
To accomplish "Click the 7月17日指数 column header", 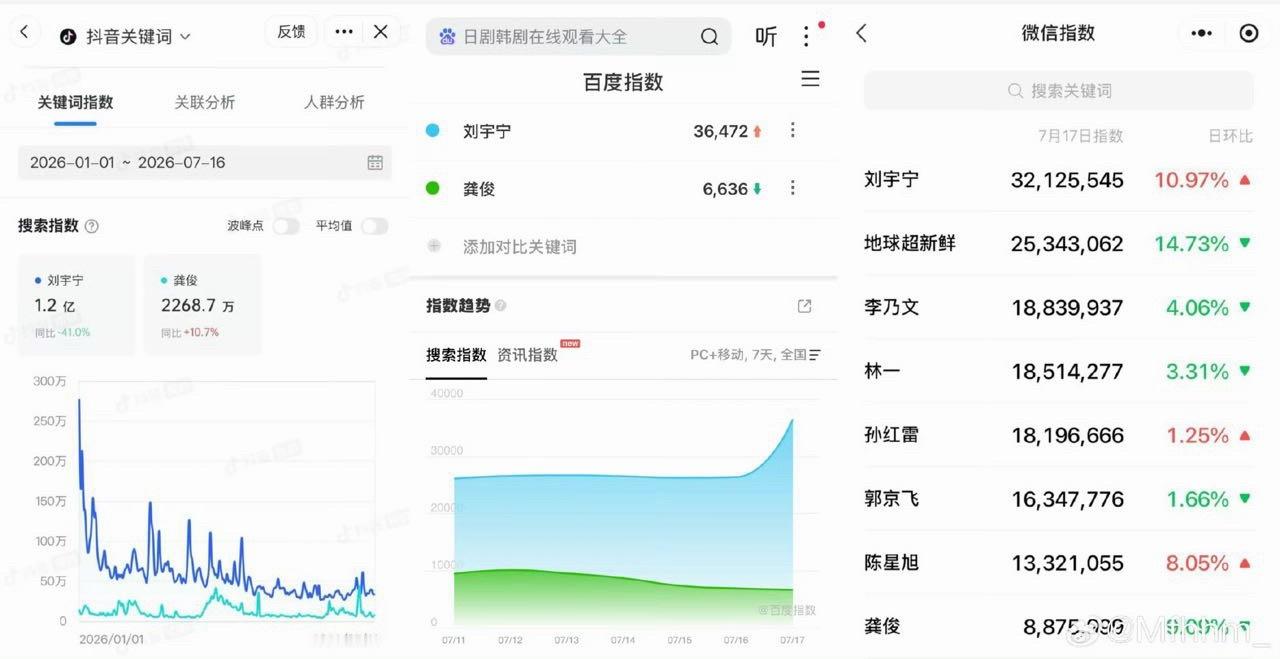I will coord(1081,136).
